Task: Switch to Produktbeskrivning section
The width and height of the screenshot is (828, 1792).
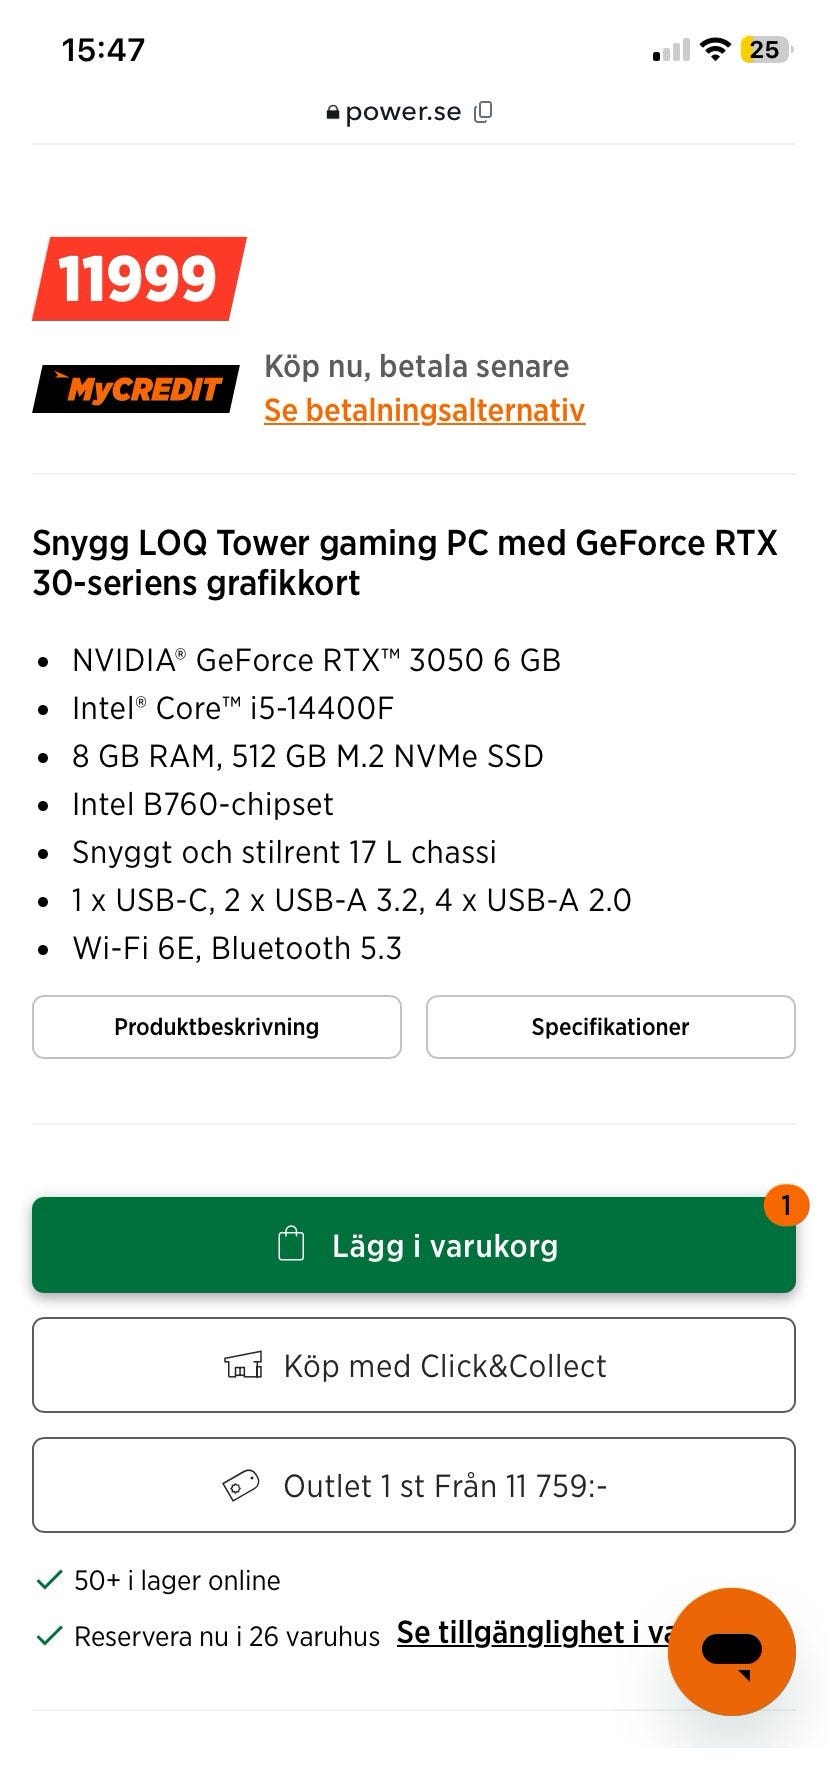Action: tap(216, 1027)
